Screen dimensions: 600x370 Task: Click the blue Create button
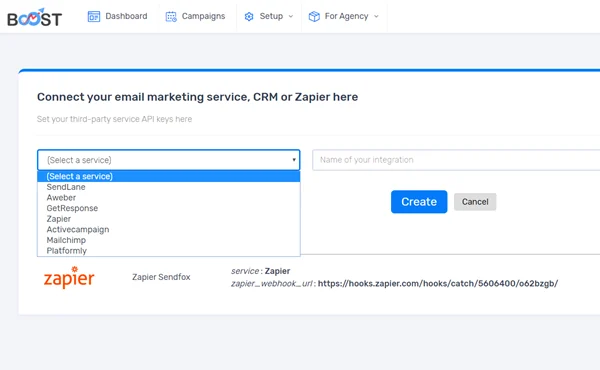pyautogui.click(x=419, y=202)
